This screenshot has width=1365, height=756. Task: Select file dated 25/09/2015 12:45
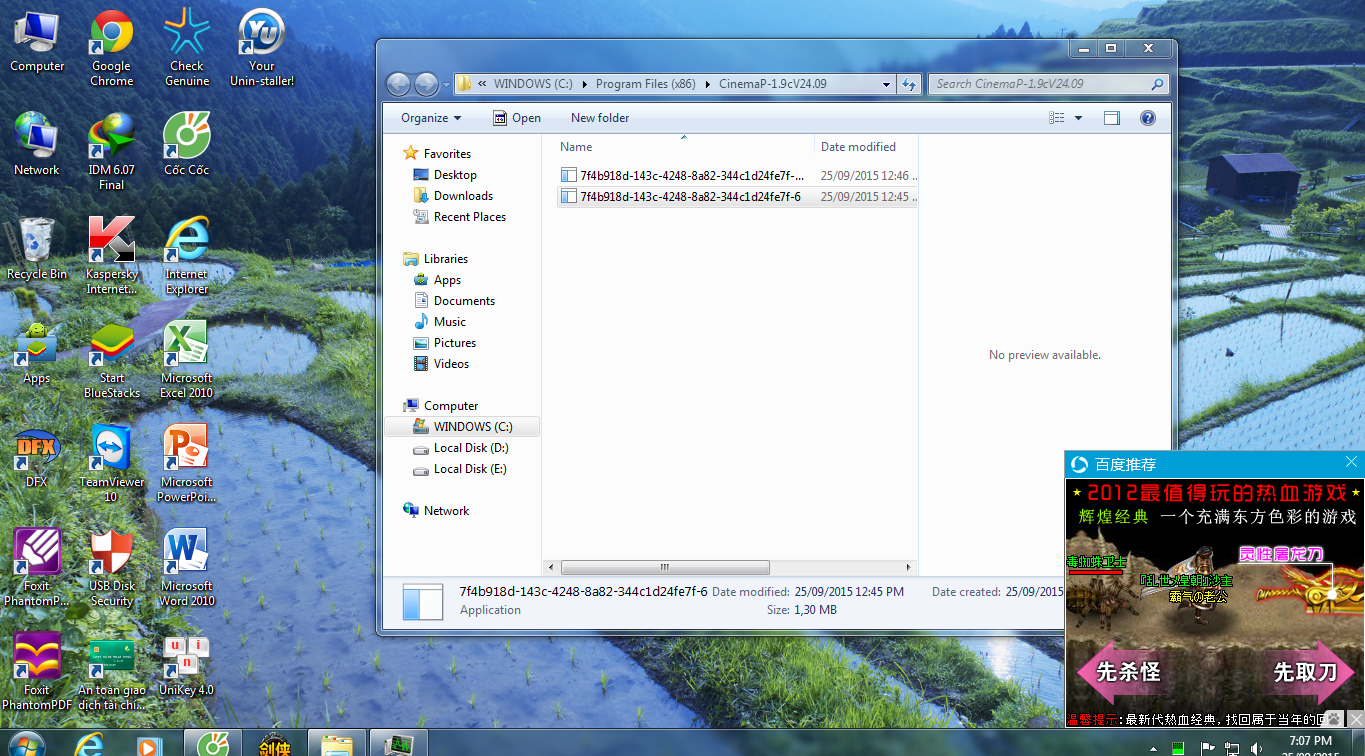737,197
